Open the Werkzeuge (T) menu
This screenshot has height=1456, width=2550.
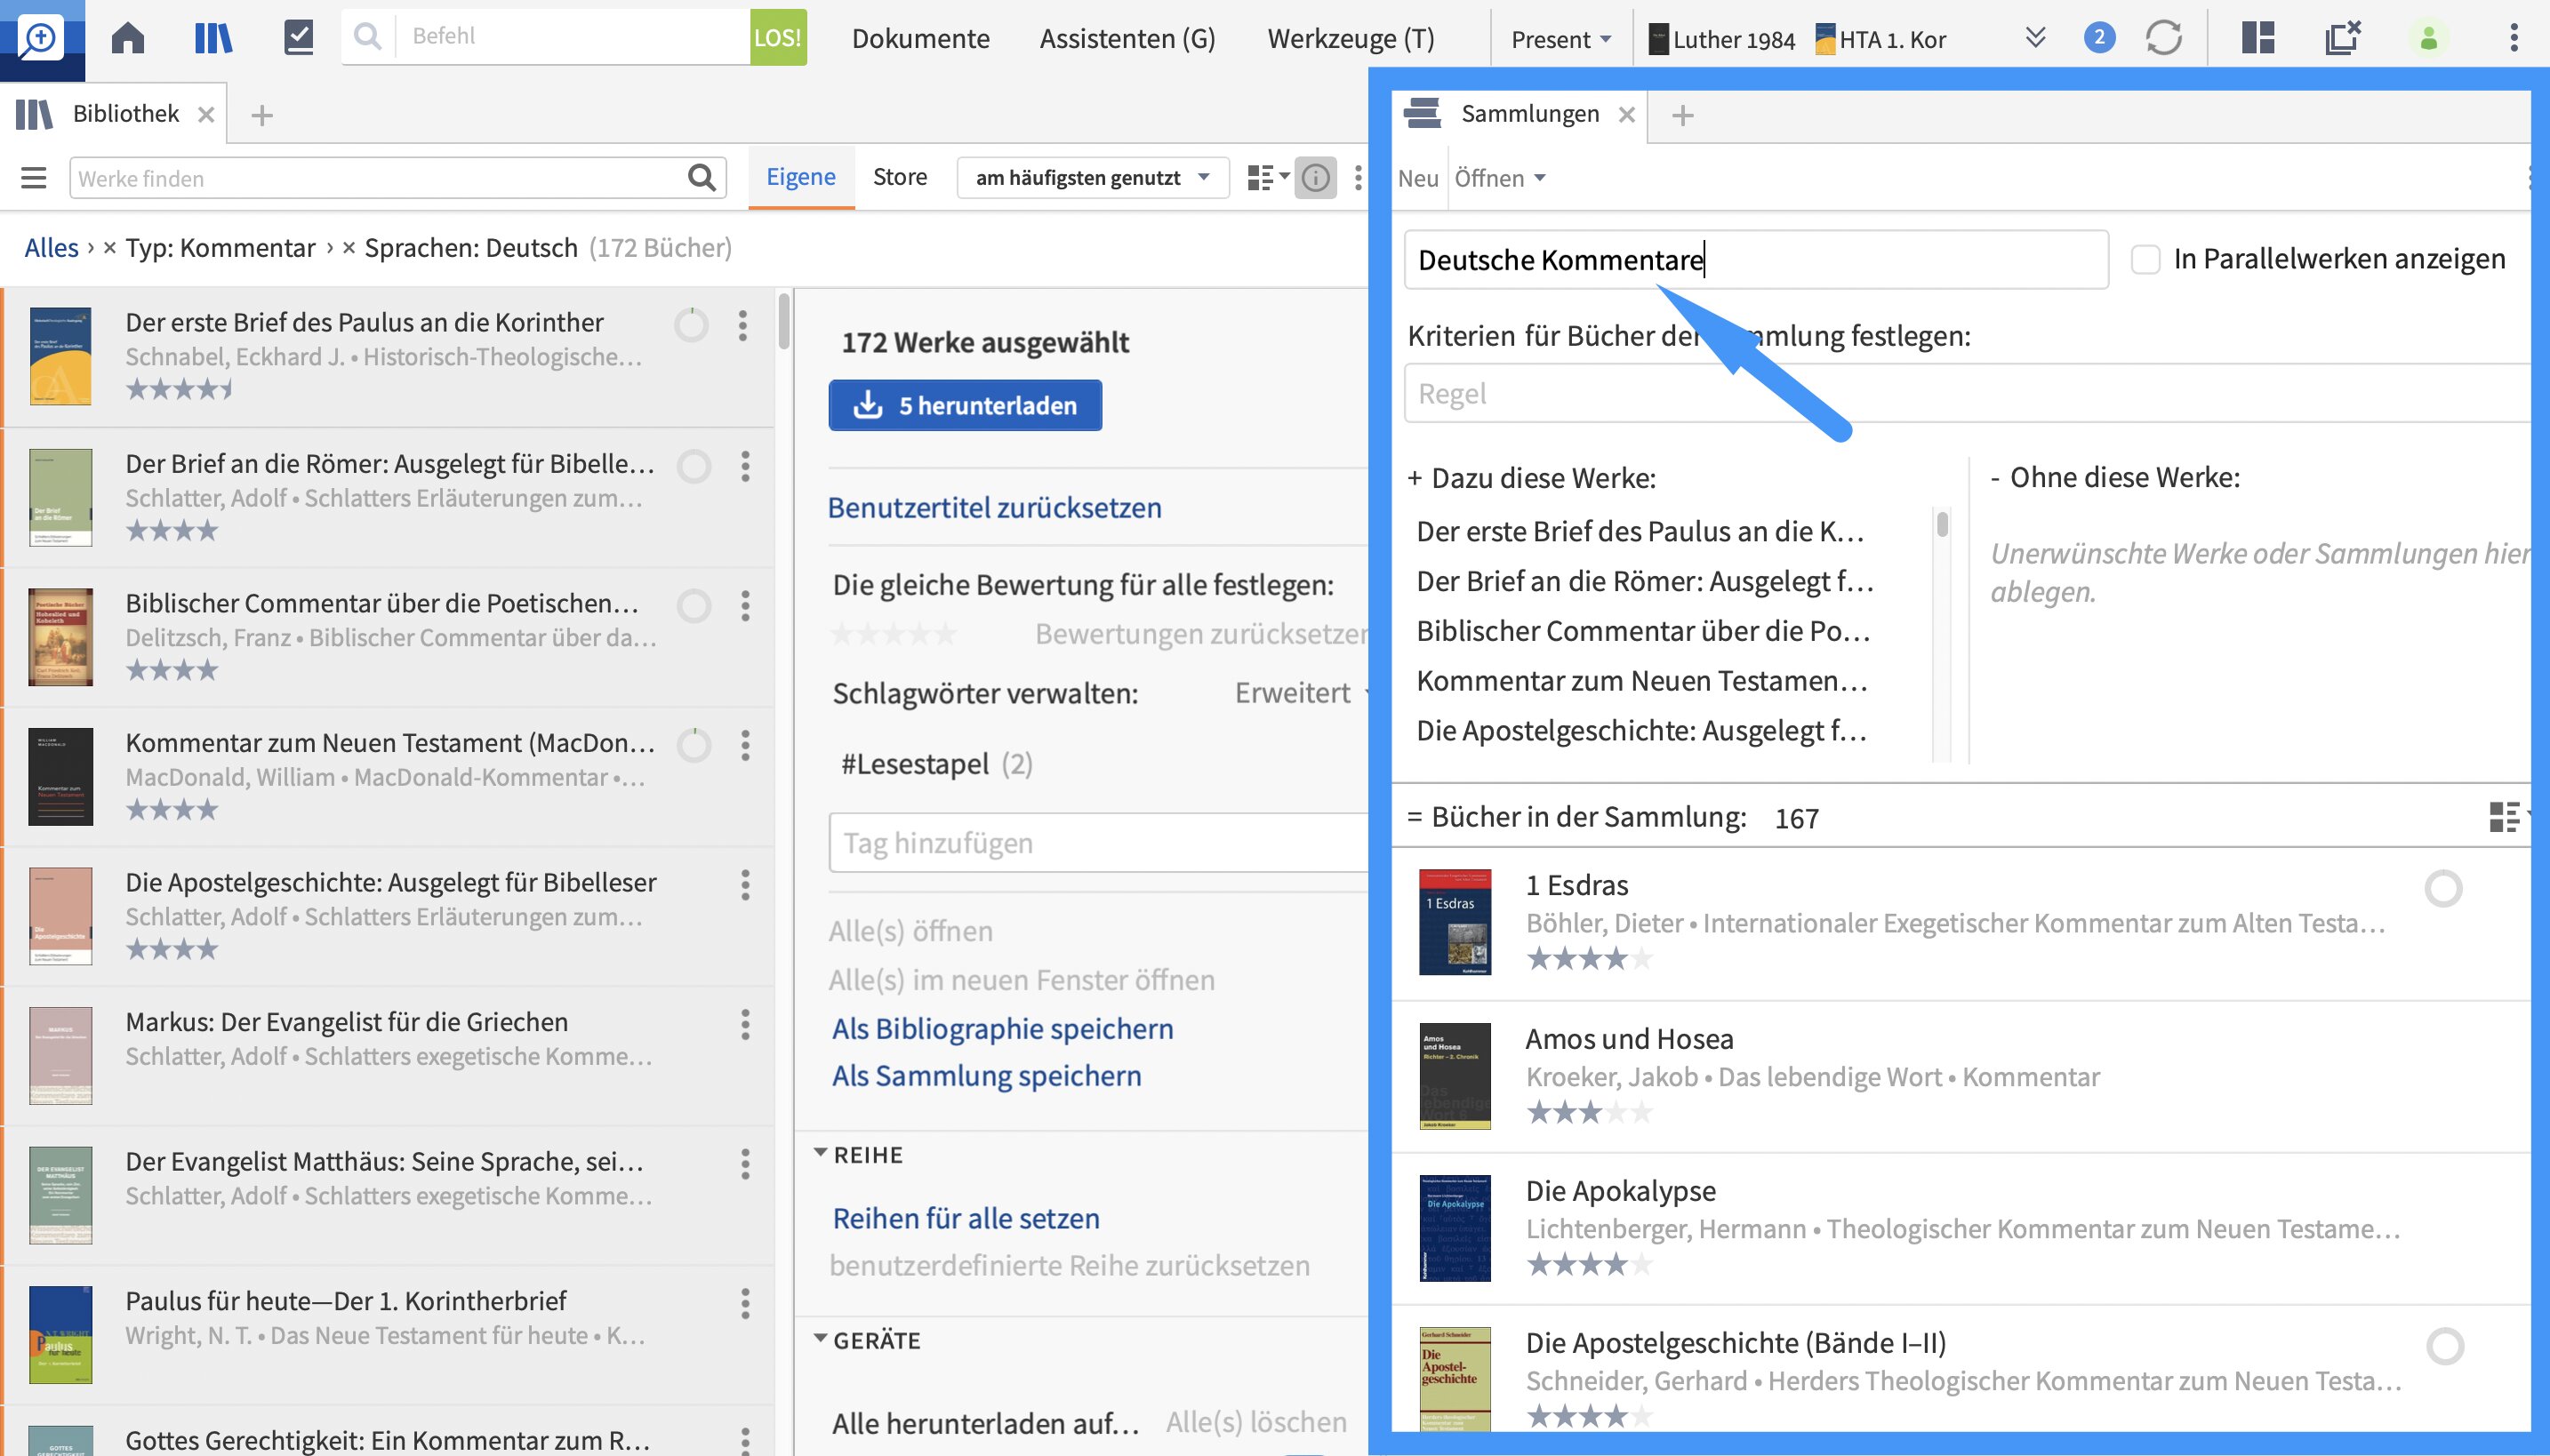(x=1350, y=38)
